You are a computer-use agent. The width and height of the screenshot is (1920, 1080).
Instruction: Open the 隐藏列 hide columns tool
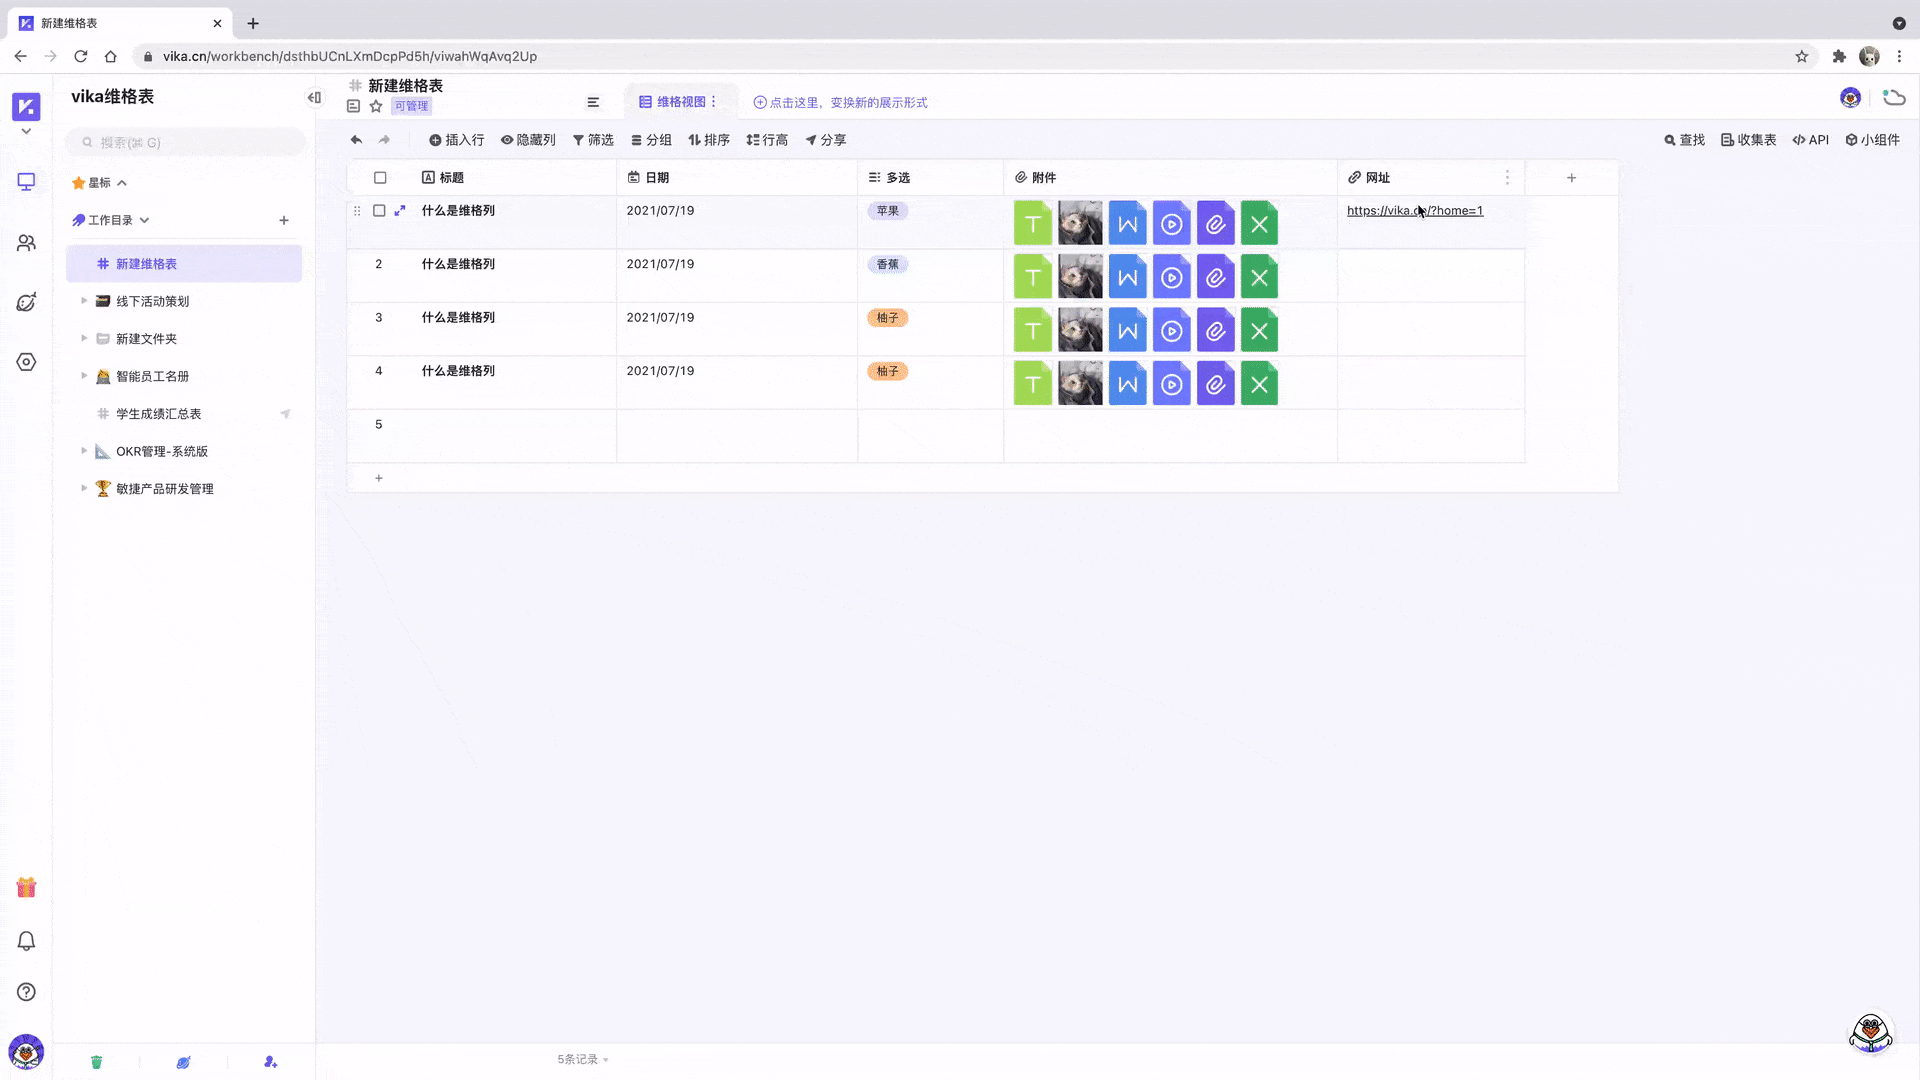coord(528,140)
